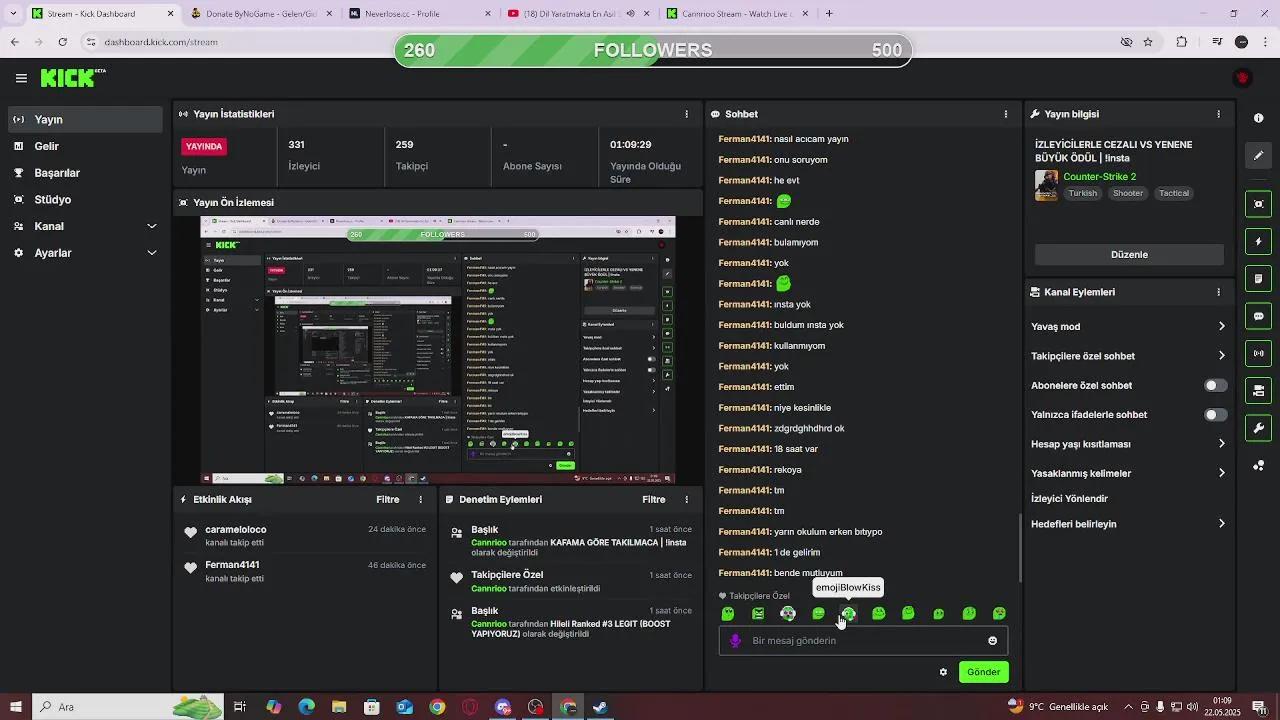The height and width of the screenshot is (720, 1280).
Task: Click the chat bubble icon in the right toolbar
Action: pyautogui.click(x=1258, y=316)
